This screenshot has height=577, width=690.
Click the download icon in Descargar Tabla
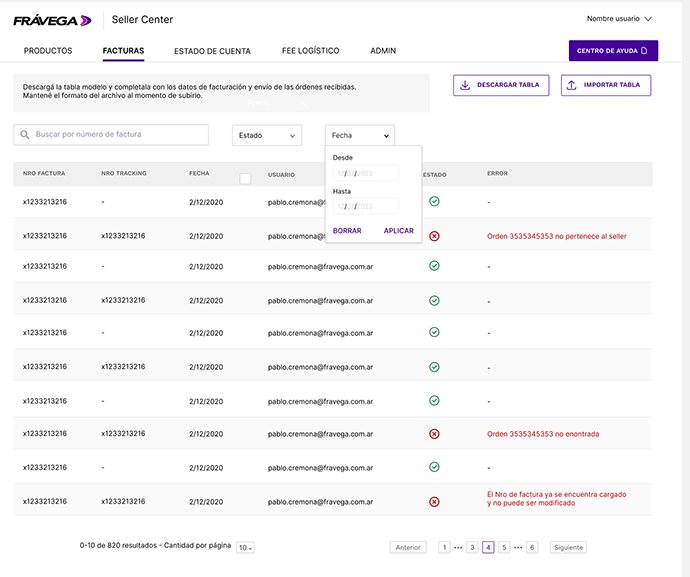click(465, 85)
